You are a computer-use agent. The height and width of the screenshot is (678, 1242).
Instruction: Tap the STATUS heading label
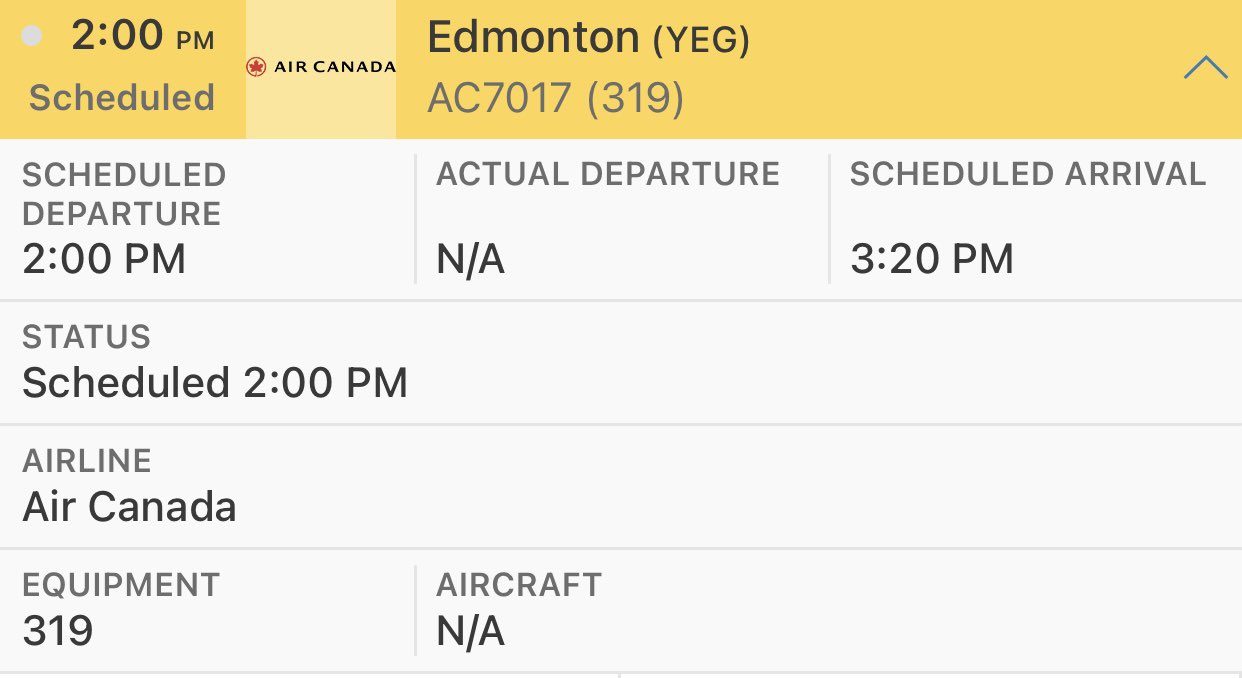coord(86,337)
